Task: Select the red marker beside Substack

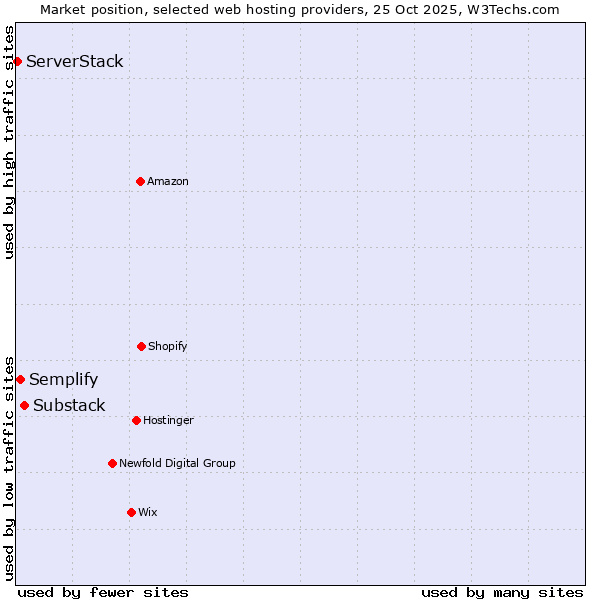Action: pos(24,405)
